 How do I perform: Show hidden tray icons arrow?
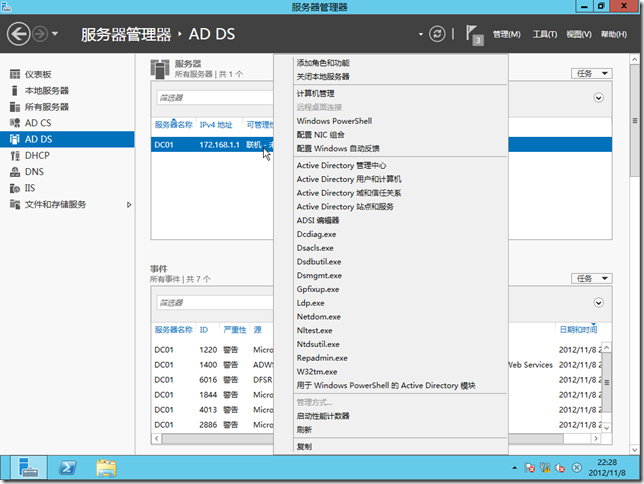[x=514, y=468]
